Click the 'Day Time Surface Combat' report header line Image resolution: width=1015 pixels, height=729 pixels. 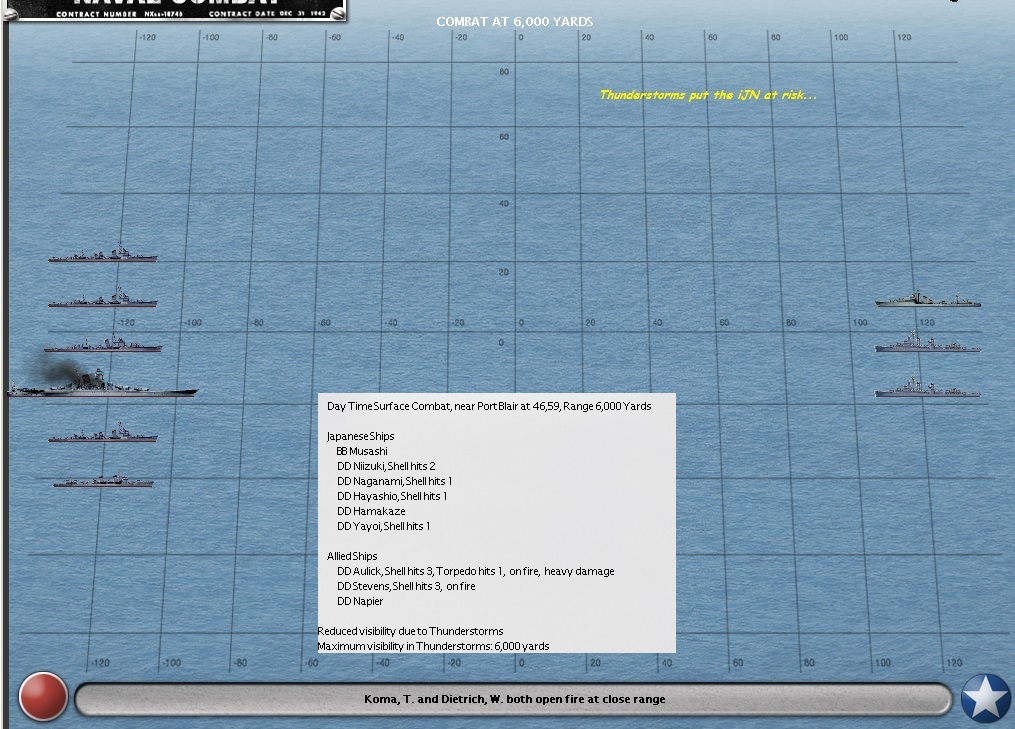[489, 407]
